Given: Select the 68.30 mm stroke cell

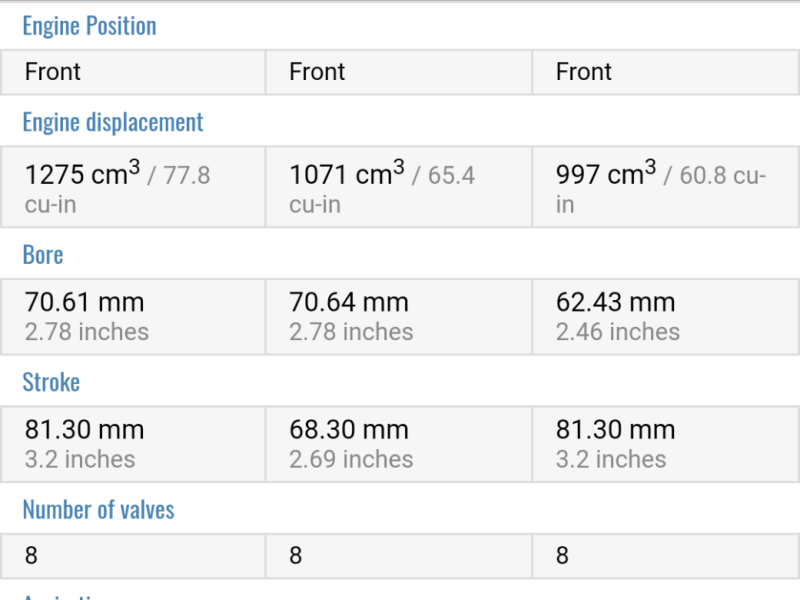Looking at the screenshot, I should point(399,444).
